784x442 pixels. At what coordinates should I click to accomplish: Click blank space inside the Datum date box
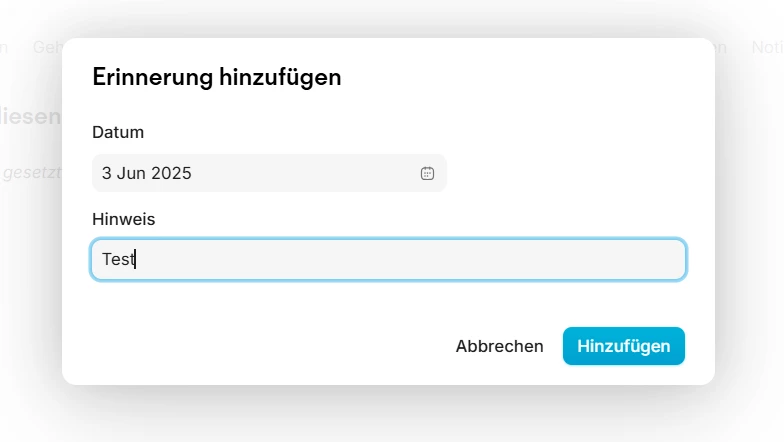coord(300,173)
